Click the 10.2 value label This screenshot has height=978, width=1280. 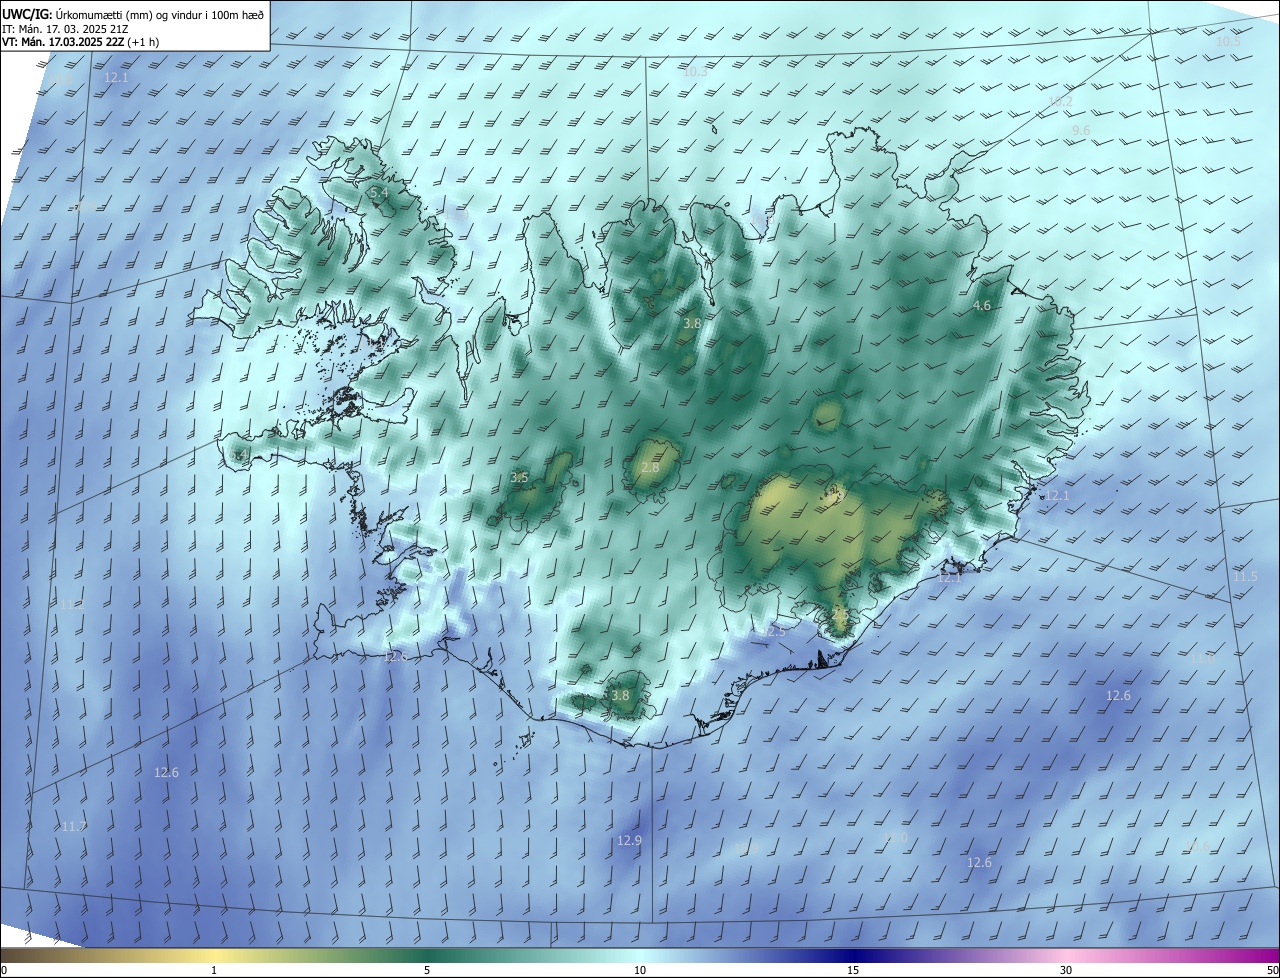point(1060,102)
